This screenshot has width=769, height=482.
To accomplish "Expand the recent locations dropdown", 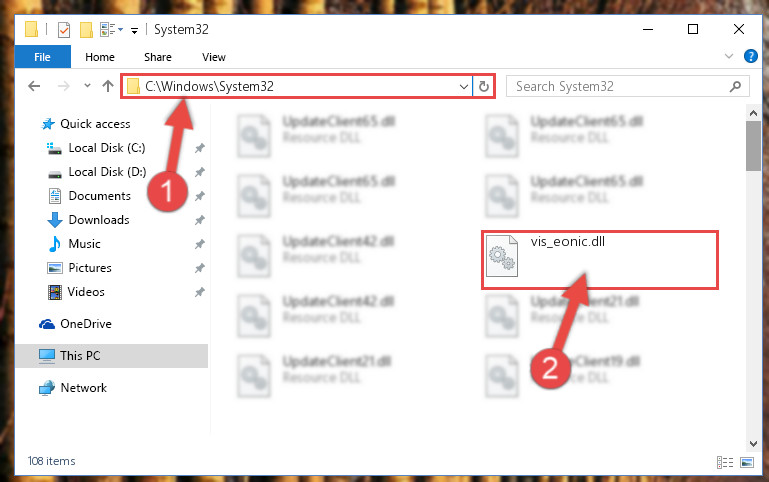I will point(87,86).
